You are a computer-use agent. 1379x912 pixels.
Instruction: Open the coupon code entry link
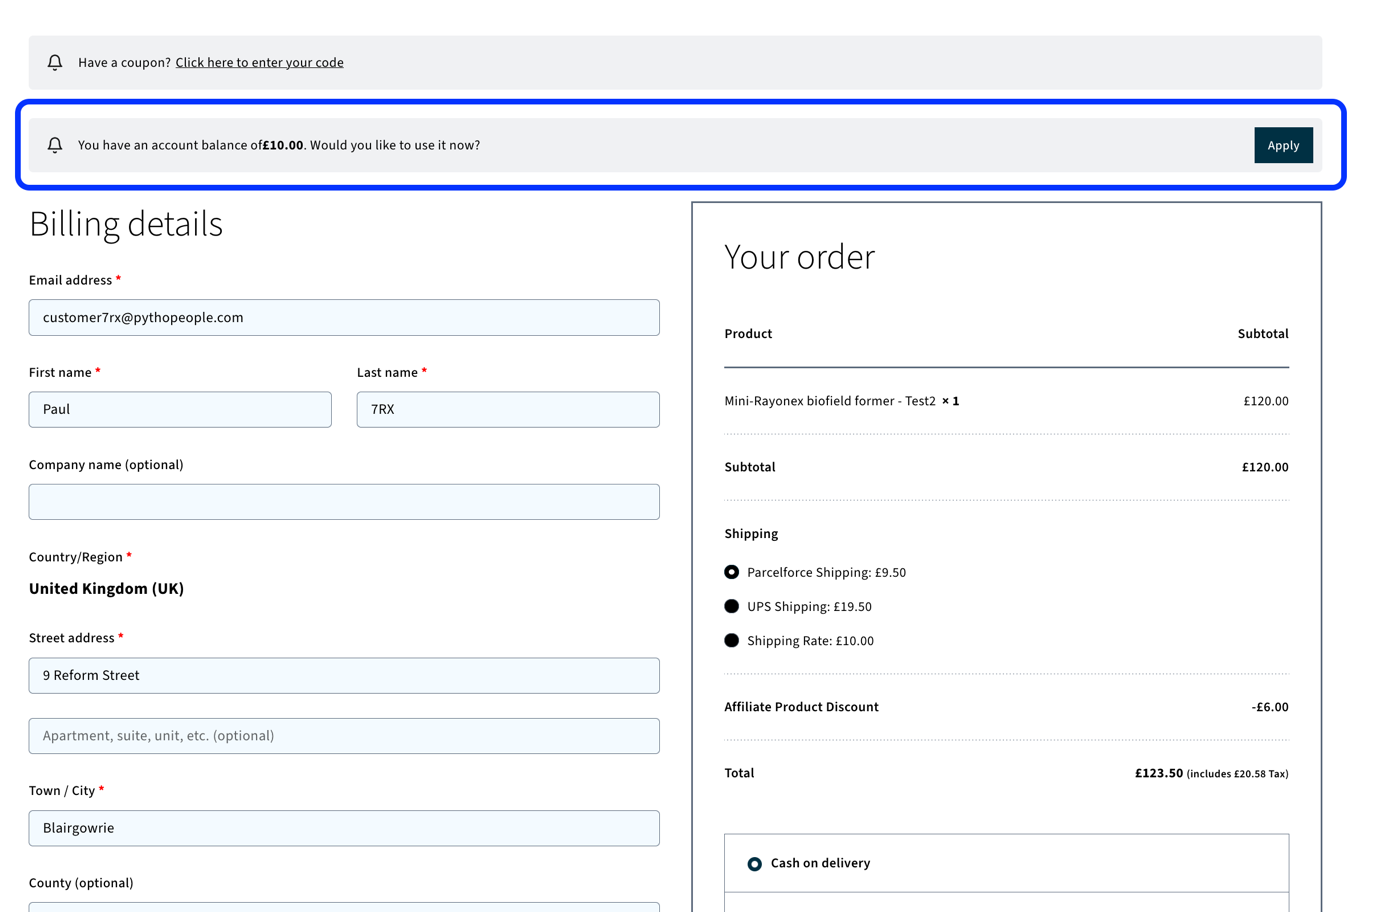pos(259,62)
